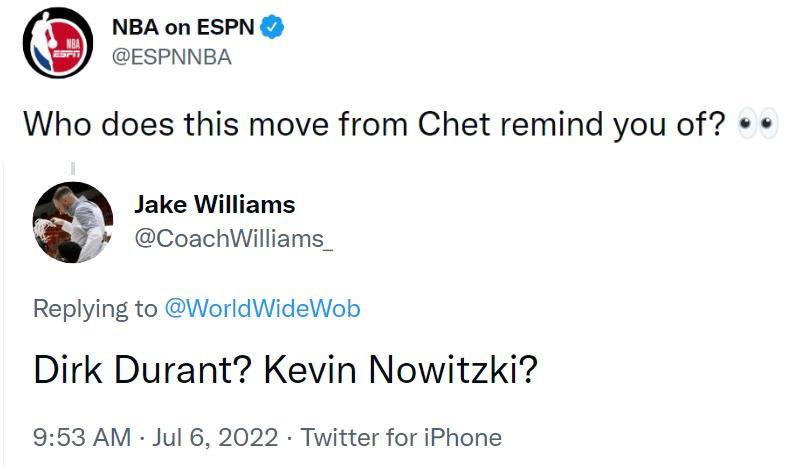
Task: Open the Twitter for iPhone source link
Action: (400, 437)
